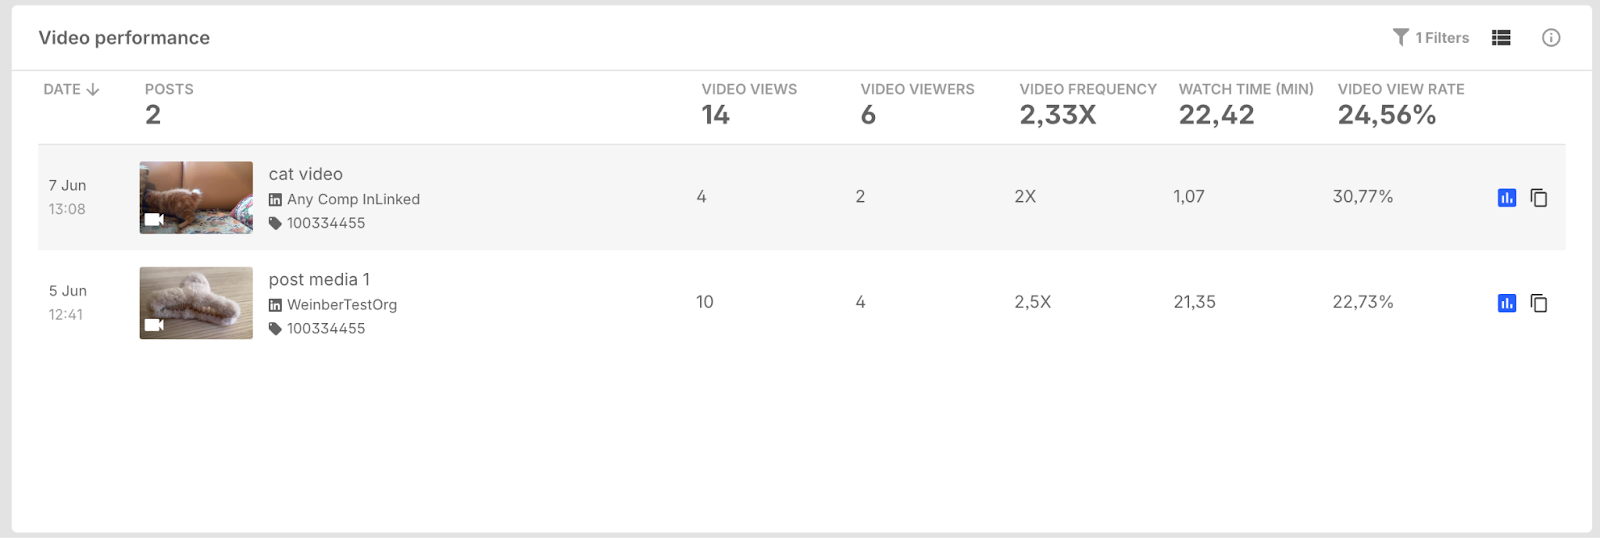Open analytics chart for post media 1

point(1507,303)
